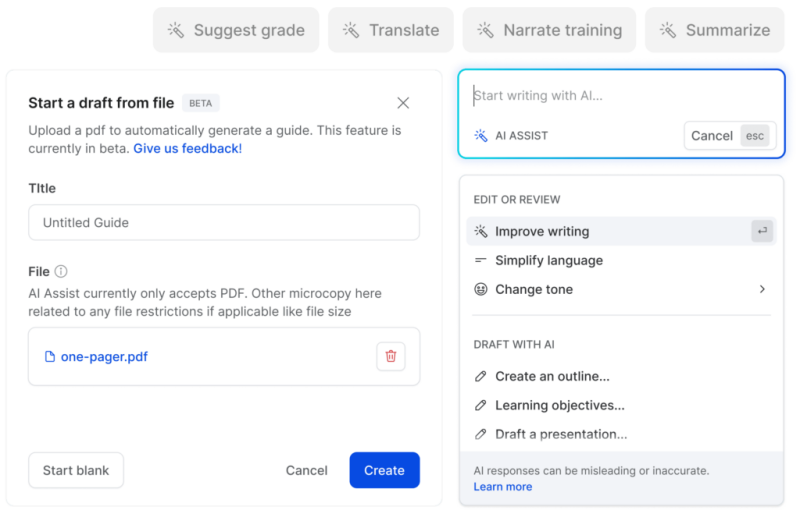Click the File info icon
This screenshot has height=510, width=800.
(61, 271)
